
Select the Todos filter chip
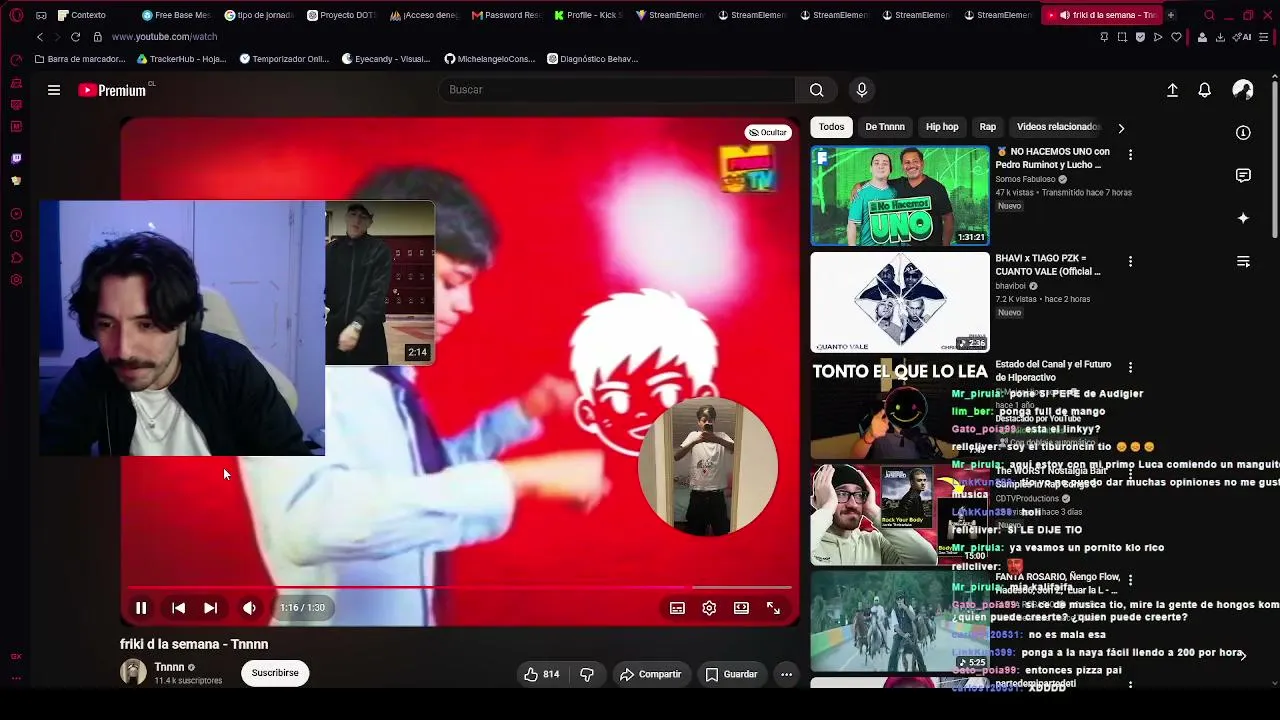[832, 127]
